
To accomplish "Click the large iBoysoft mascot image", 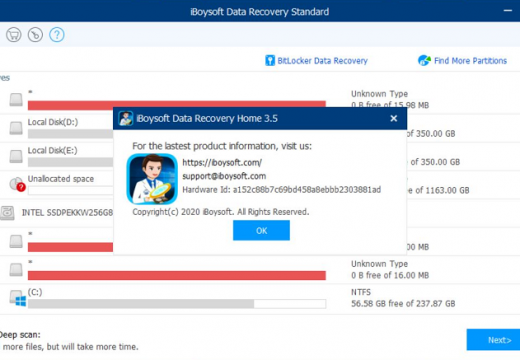I will [152, 179].
